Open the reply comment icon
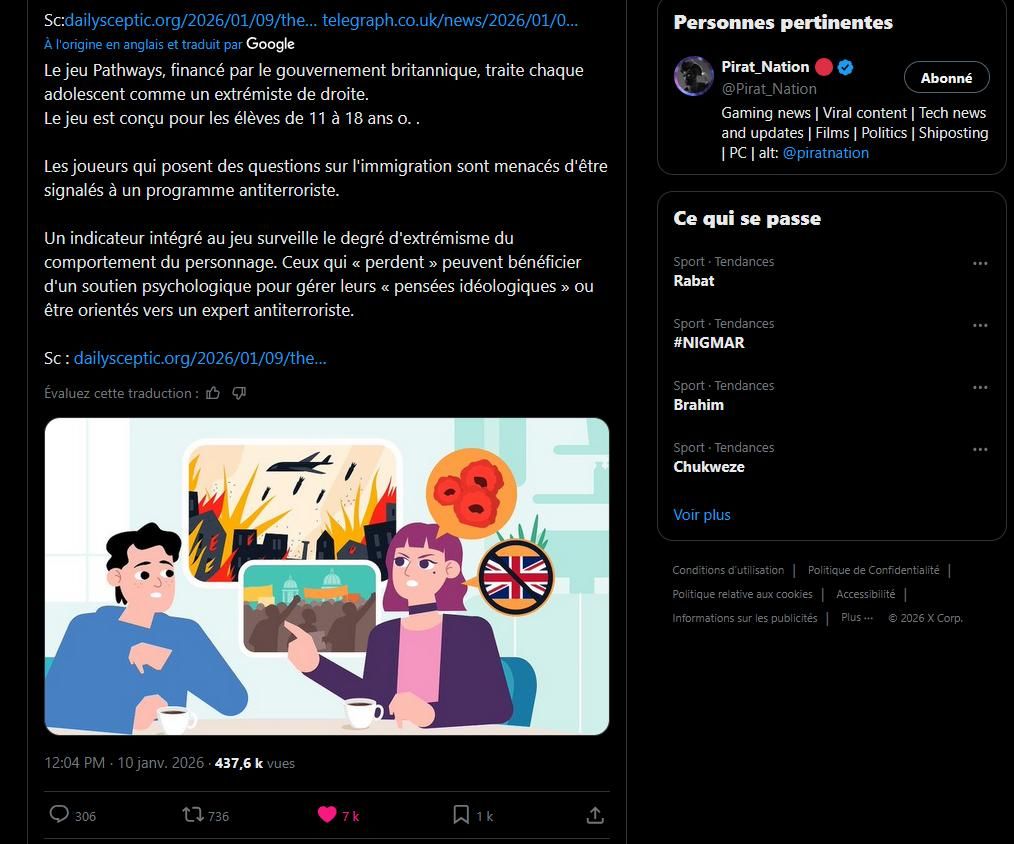The width and height of the screenshot is (1014, 844). pos(59,814)
